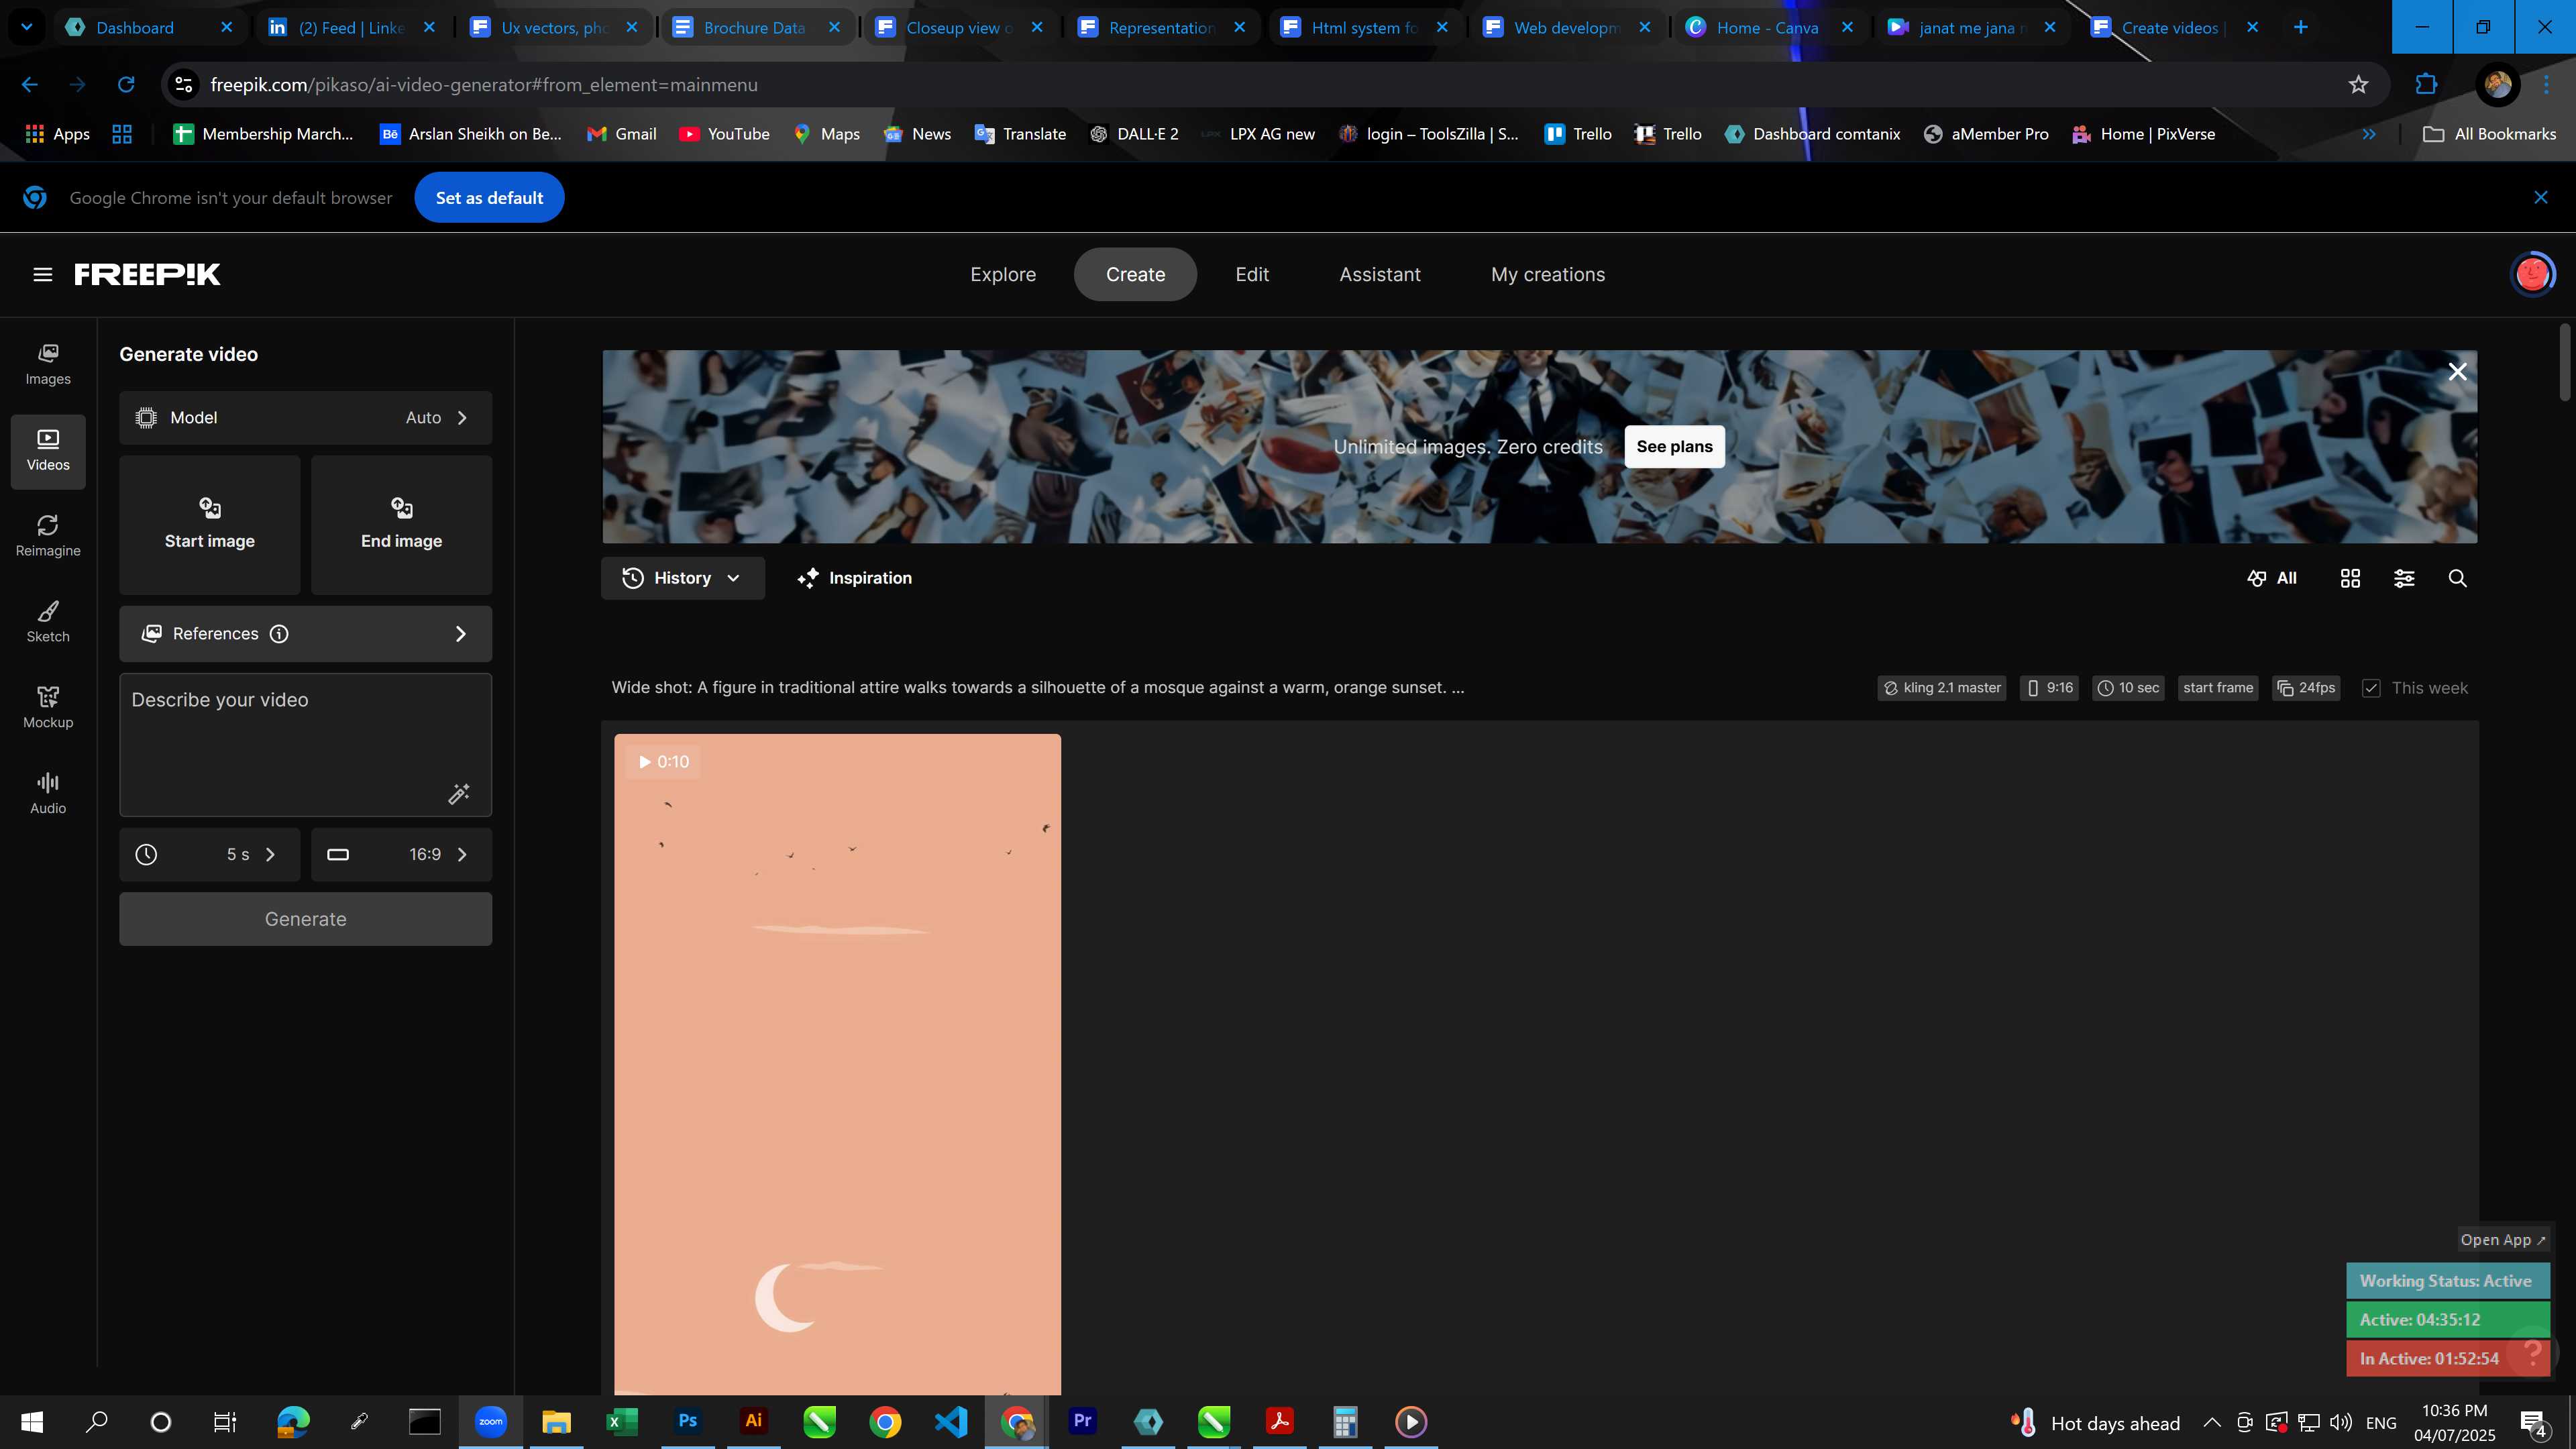Click the Freepik logo
The image size is (2576, 1449).
[x=147, y=274]
